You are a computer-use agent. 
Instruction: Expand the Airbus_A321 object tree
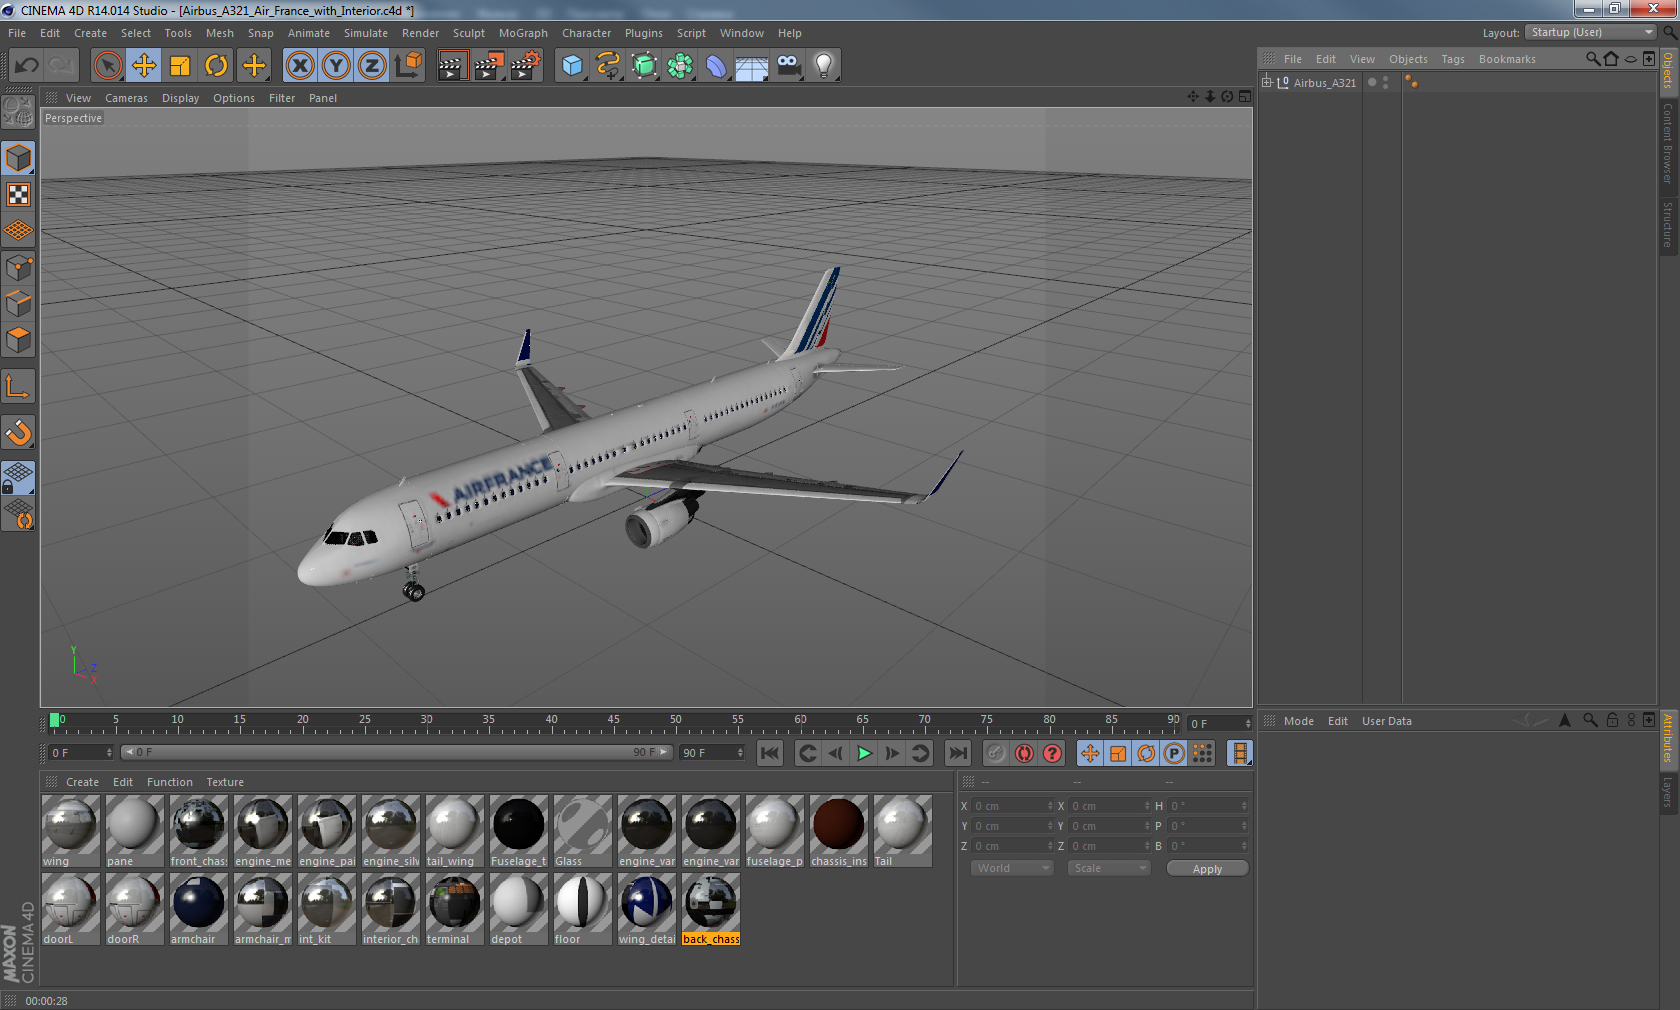click(1267, 82)
